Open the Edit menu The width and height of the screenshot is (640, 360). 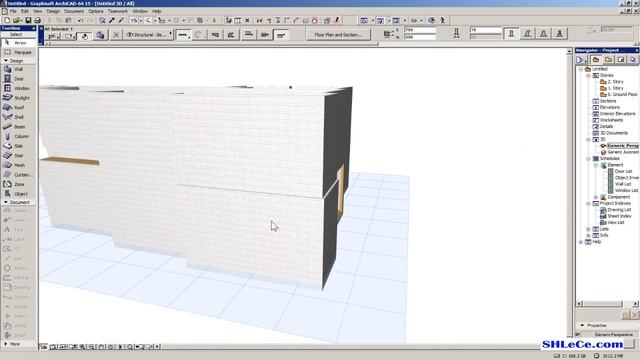click(25, 11)
